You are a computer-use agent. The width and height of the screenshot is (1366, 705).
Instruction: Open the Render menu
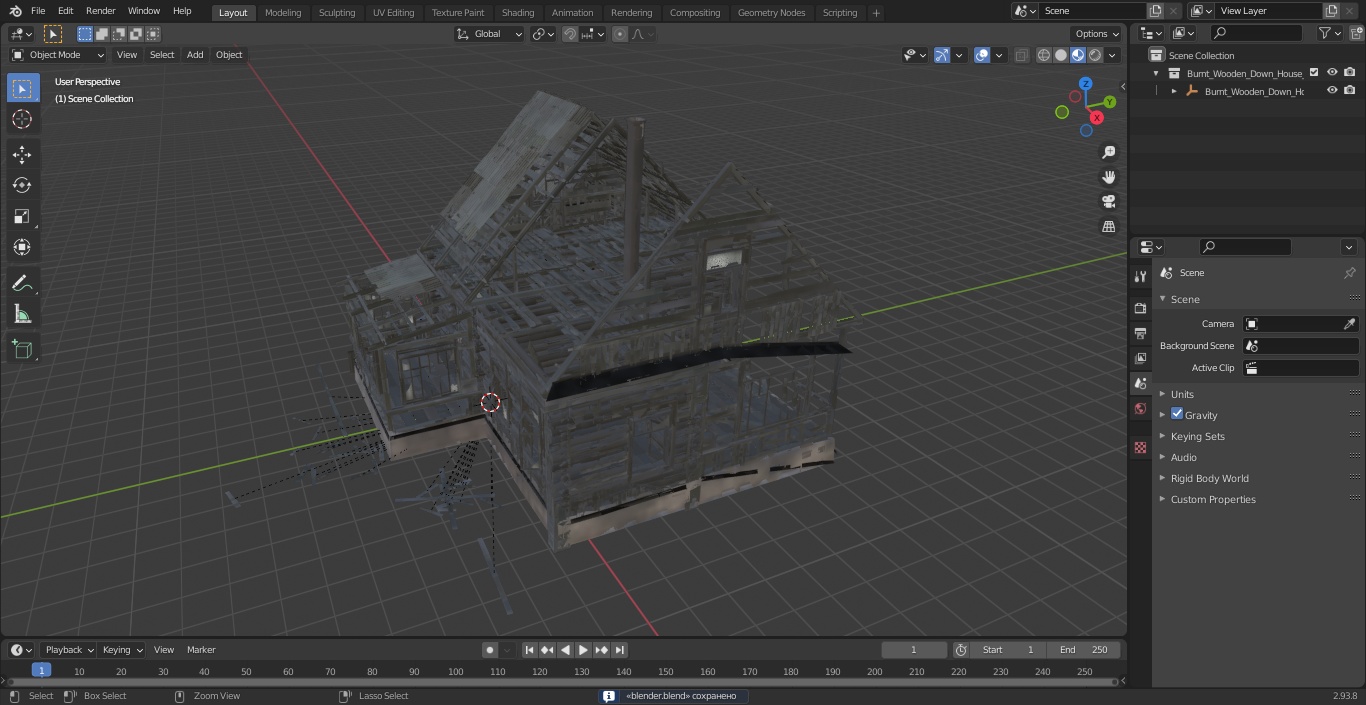tap(101, 11)
